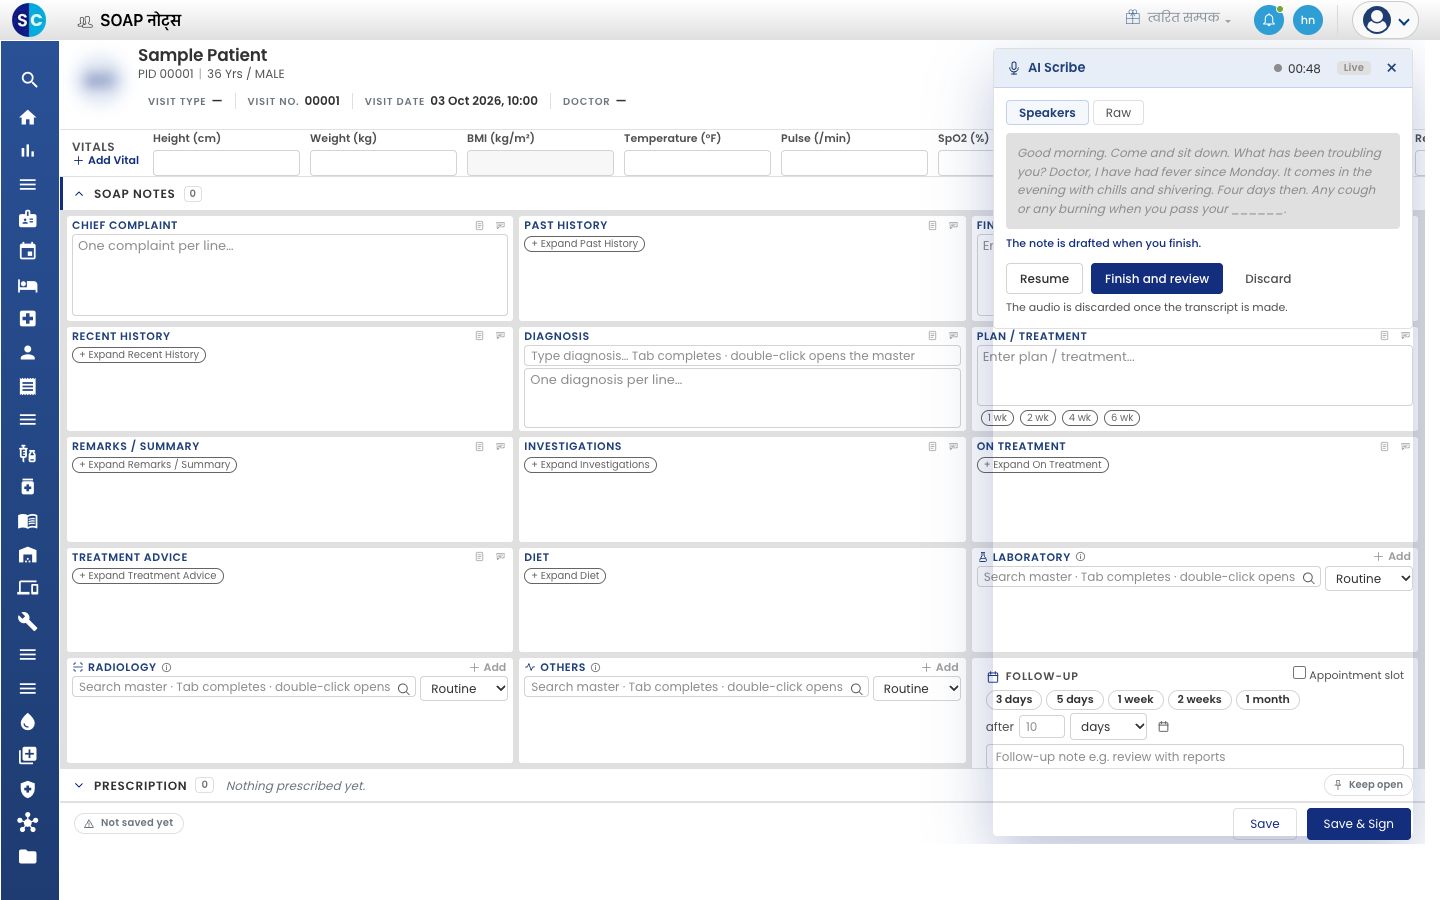The width and height of the screenshot is (1440, 900).
Task: Switch to Raw transcript tab
Action: pyautogui.click(x=1118, y=113)
